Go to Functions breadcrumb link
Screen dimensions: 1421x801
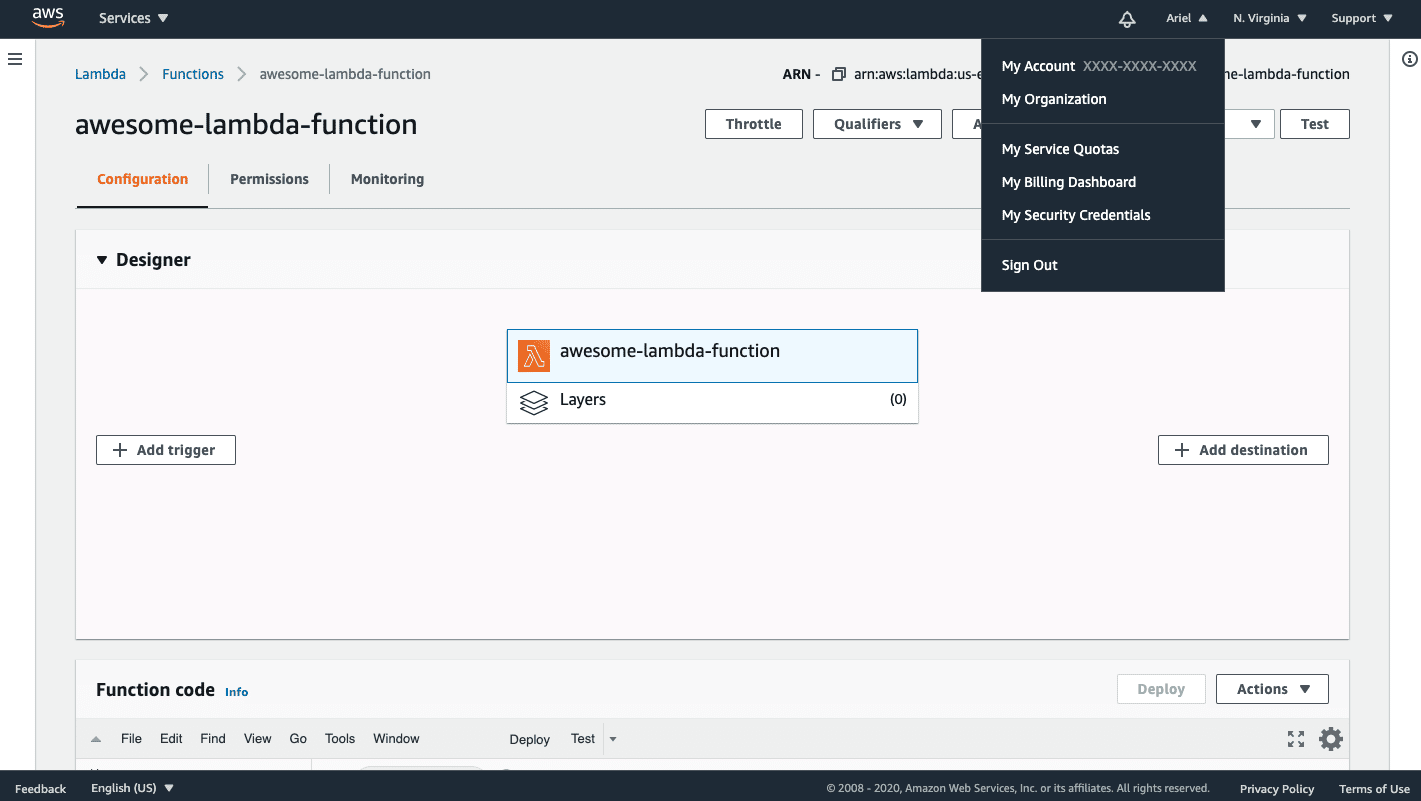click(x=193, y=74)
